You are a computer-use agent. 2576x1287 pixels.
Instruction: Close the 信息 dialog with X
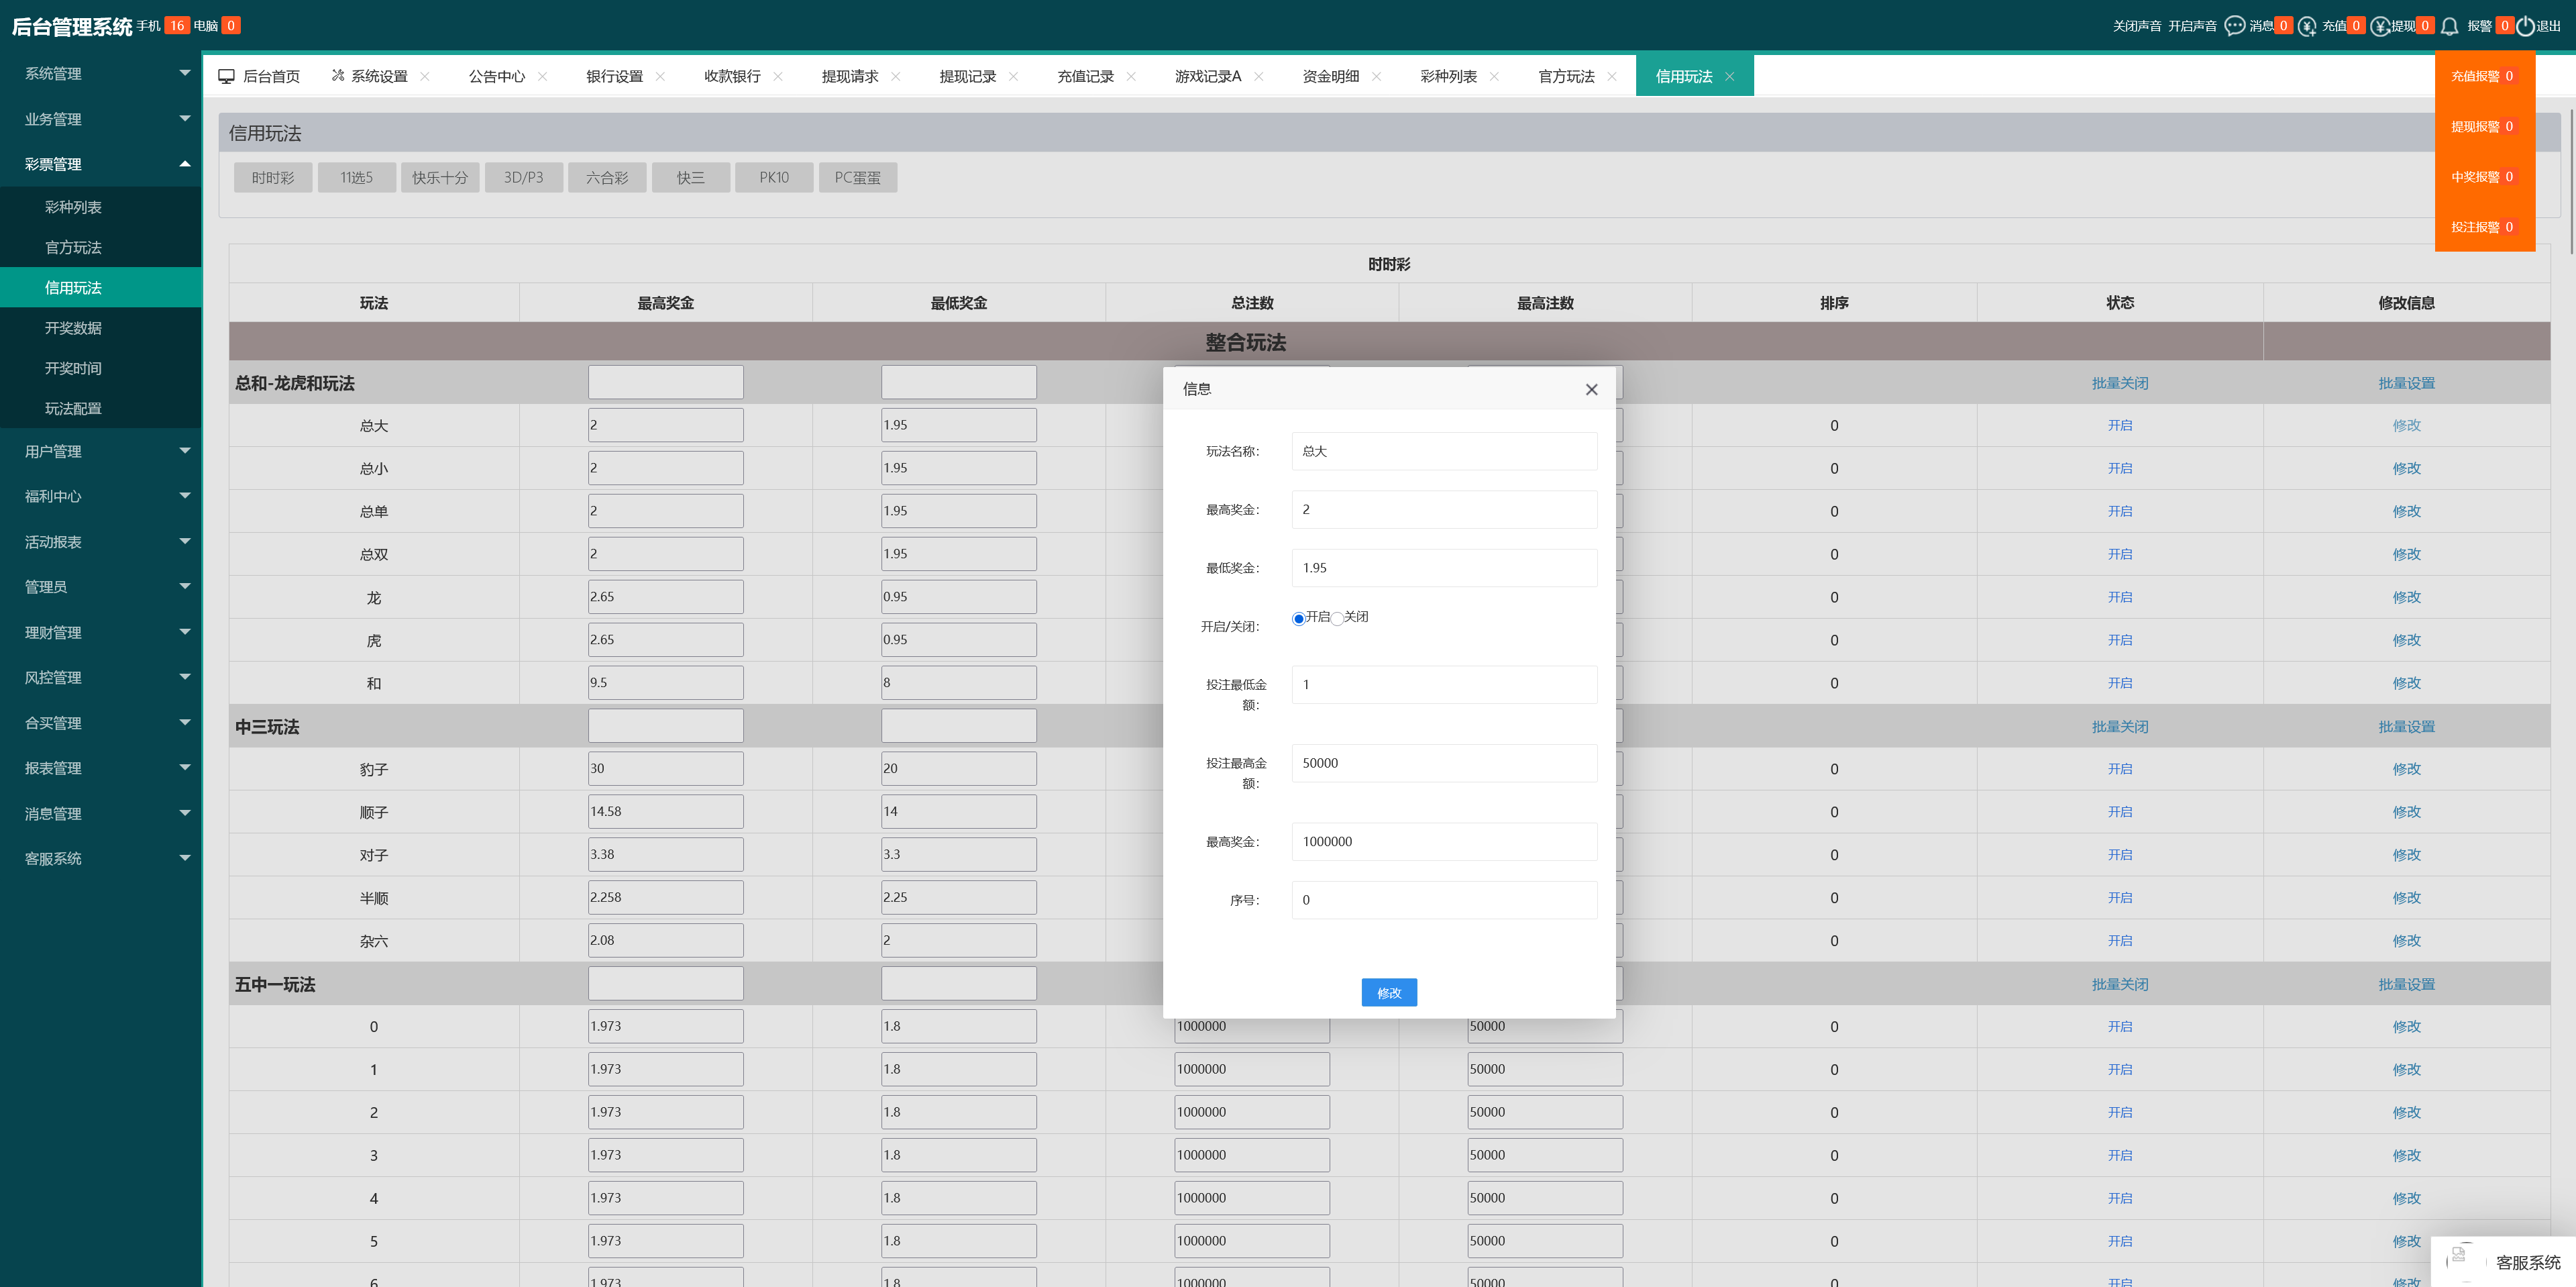coord(1591,390)
